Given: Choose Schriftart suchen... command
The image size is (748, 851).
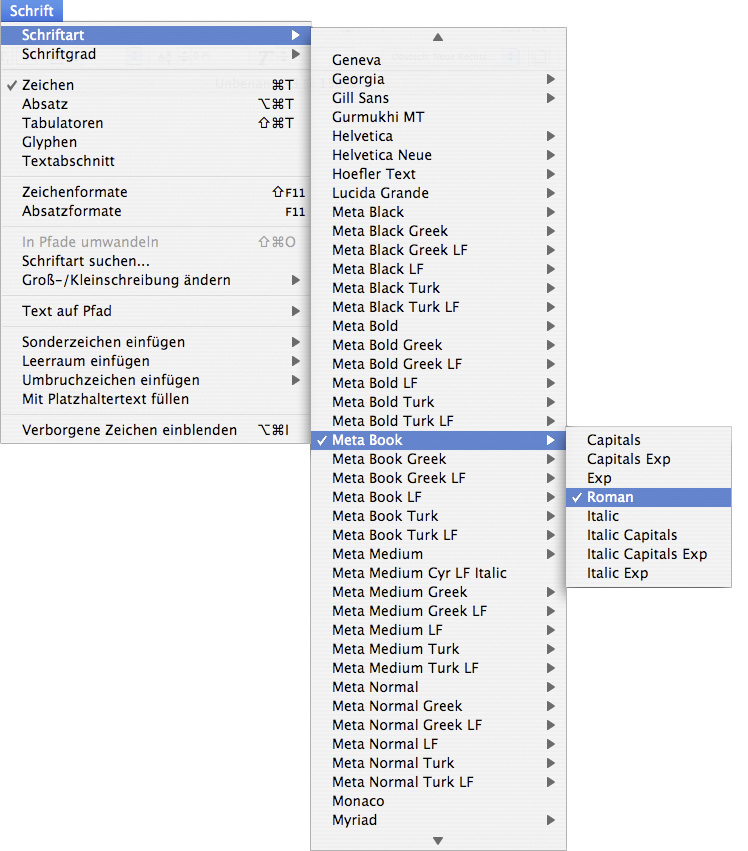Looking at the screenshot, I should pos(156,261).
